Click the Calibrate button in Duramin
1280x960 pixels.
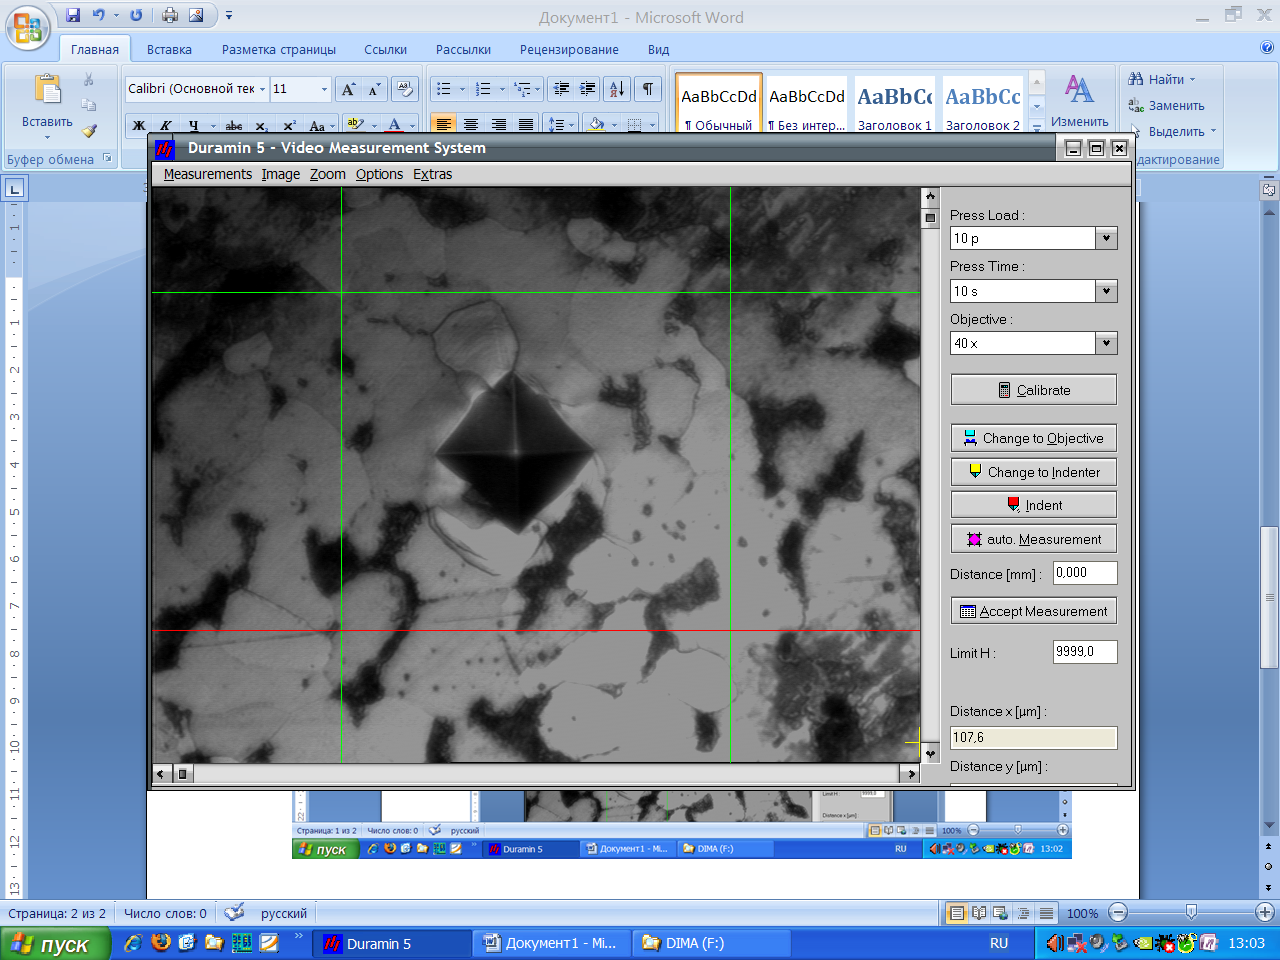coord(1033,390)
